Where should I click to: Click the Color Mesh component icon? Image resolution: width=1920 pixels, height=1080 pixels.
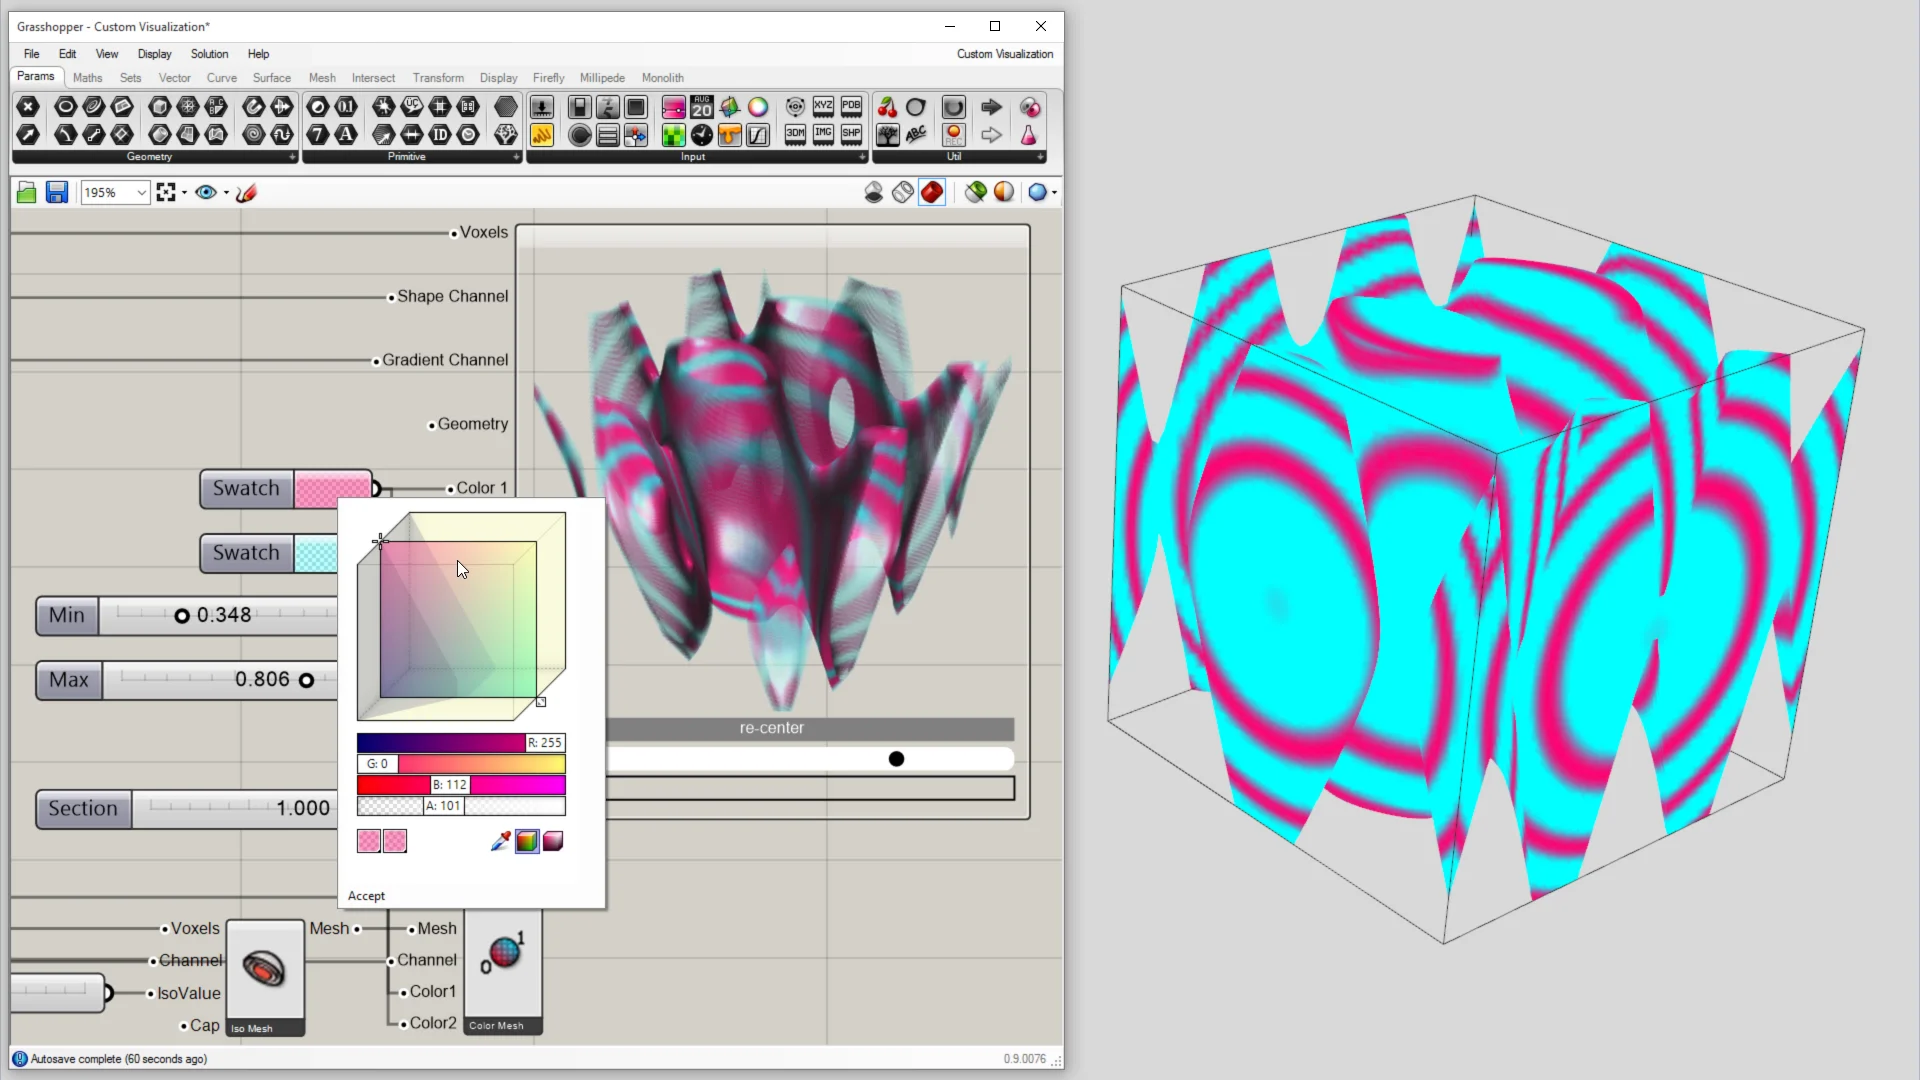(503, 953)
